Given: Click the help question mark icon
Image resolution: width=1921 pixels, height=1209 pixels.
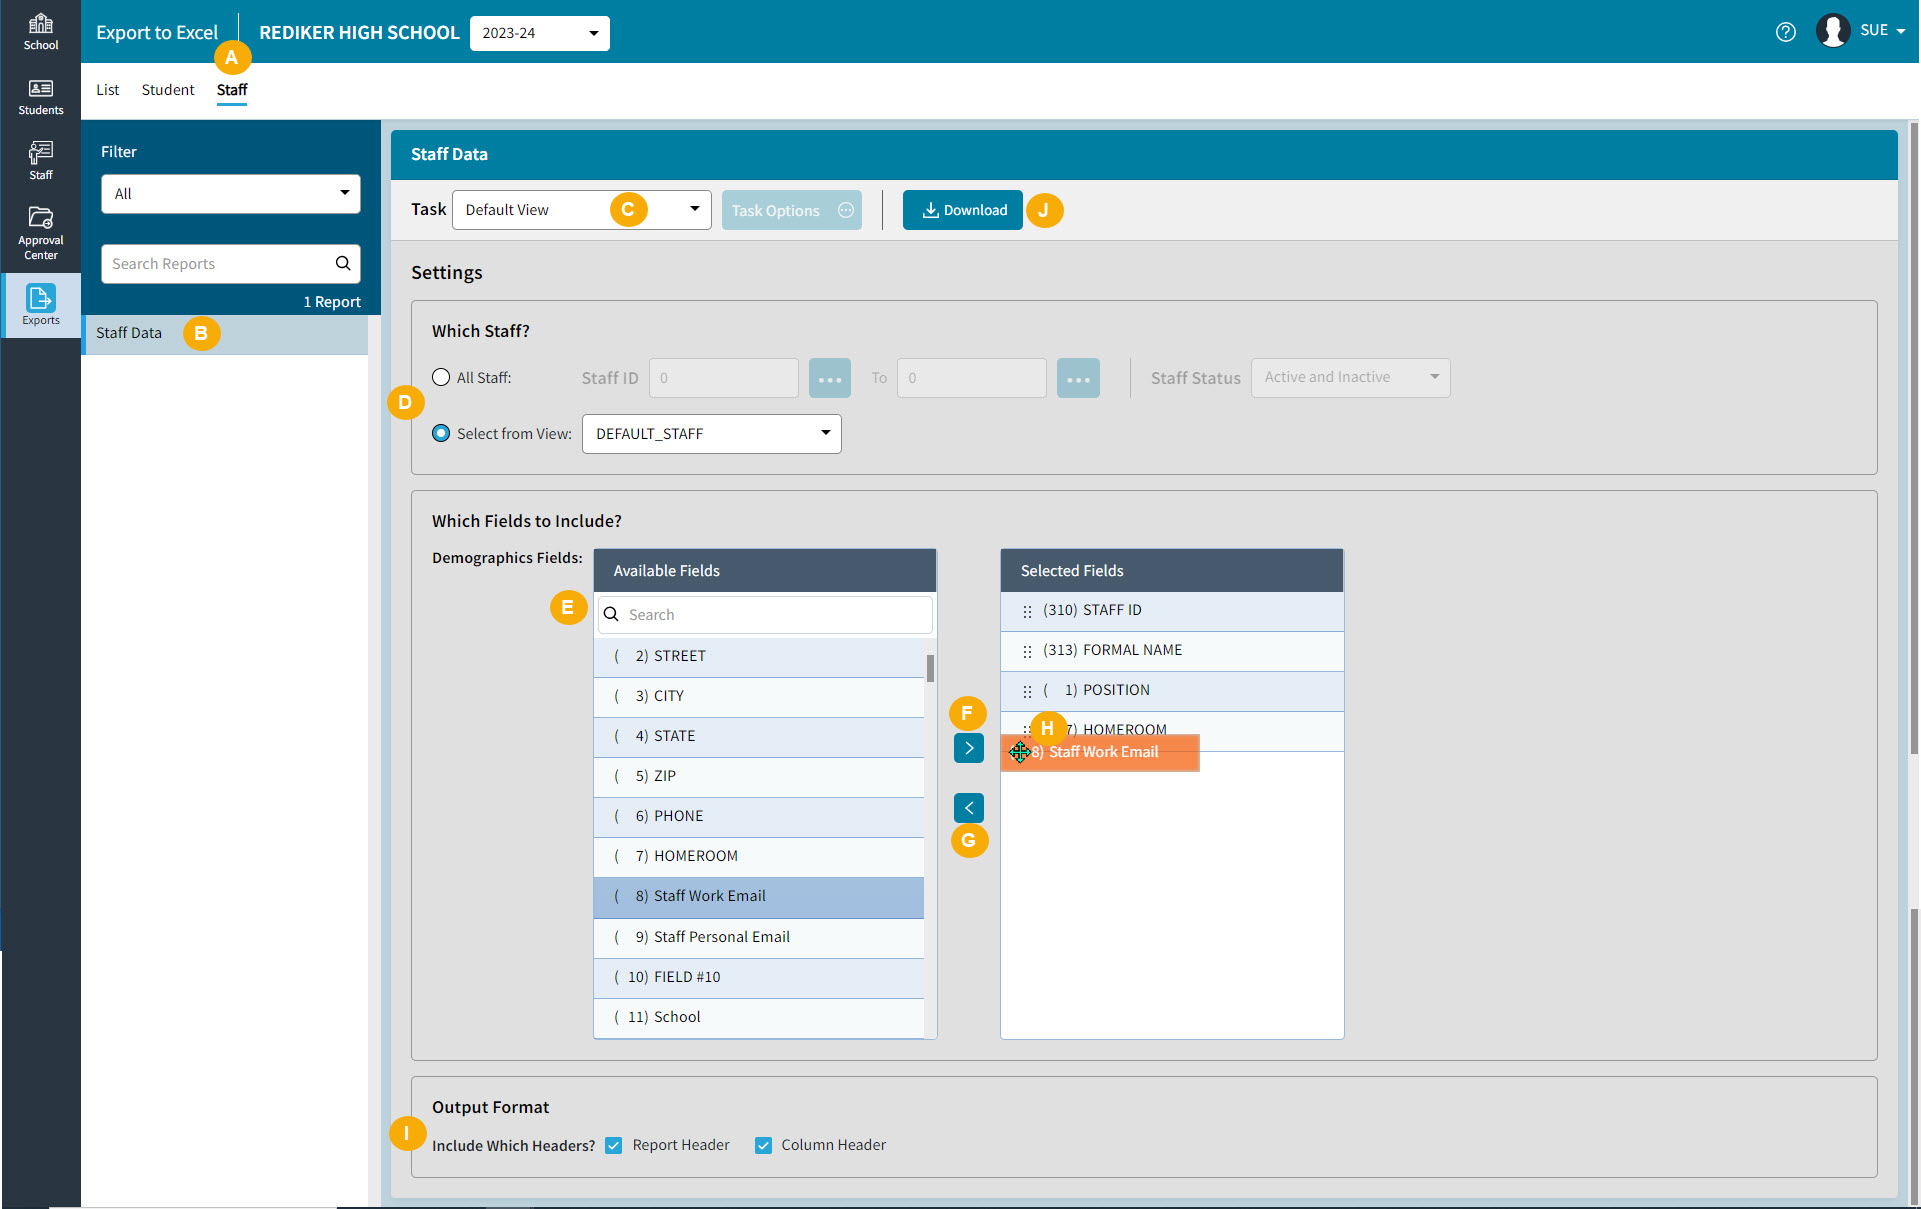Looking at the screenshot, I should 1785,32.
